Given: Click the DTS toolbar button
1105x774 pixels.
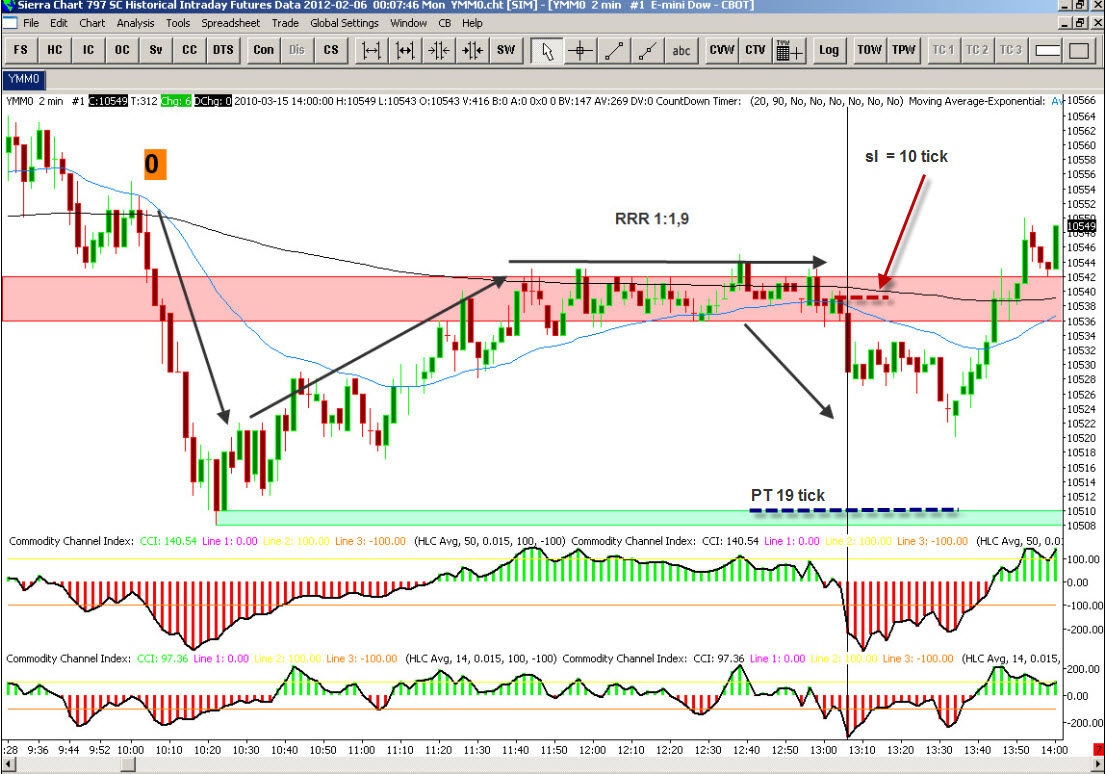Looking at the screenshot, I should 223,50.
